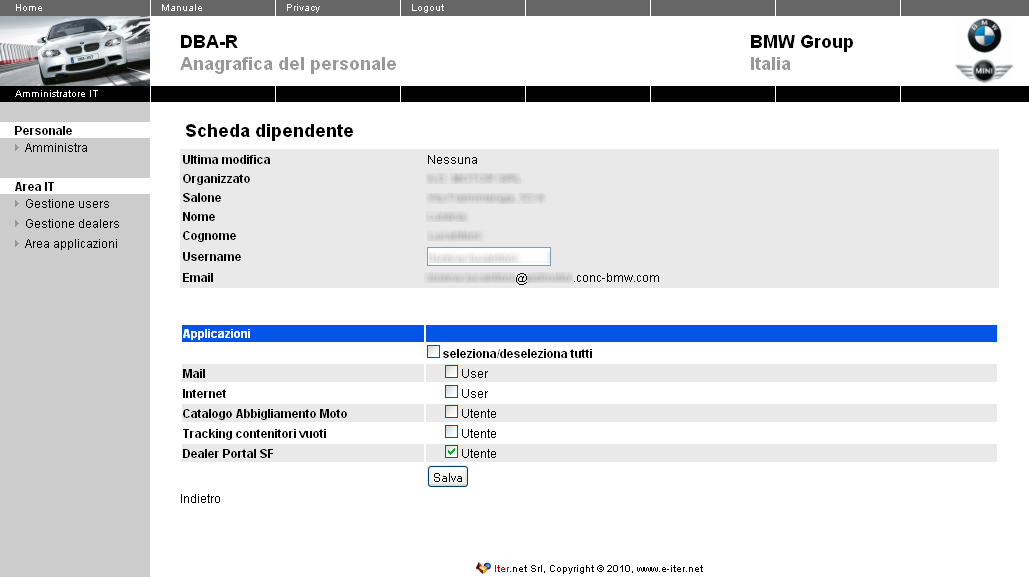This screenshot has width=1029, height=577.
Task: Click the BMW car header image
Action: click(x=75, y=51)
